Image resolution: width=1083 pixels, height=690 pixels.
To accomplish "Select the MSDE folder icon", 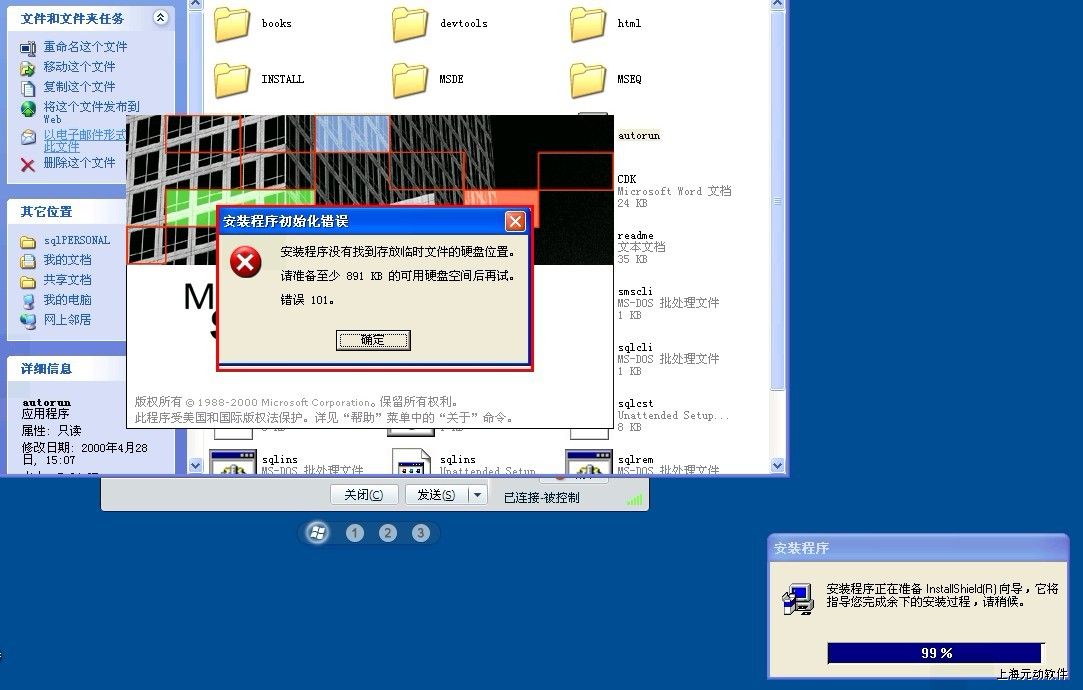I will click(410, 79).
